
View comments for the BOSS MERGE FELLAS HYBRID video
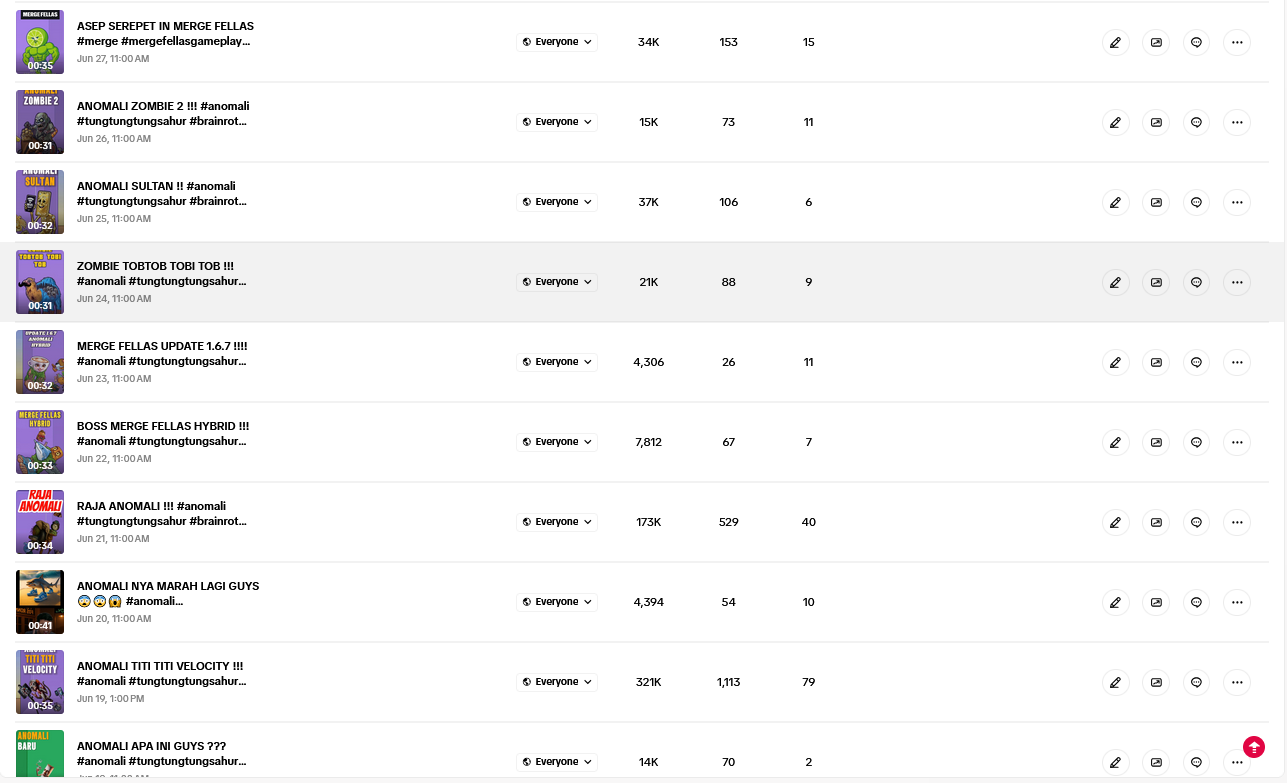coord(1196,442)
